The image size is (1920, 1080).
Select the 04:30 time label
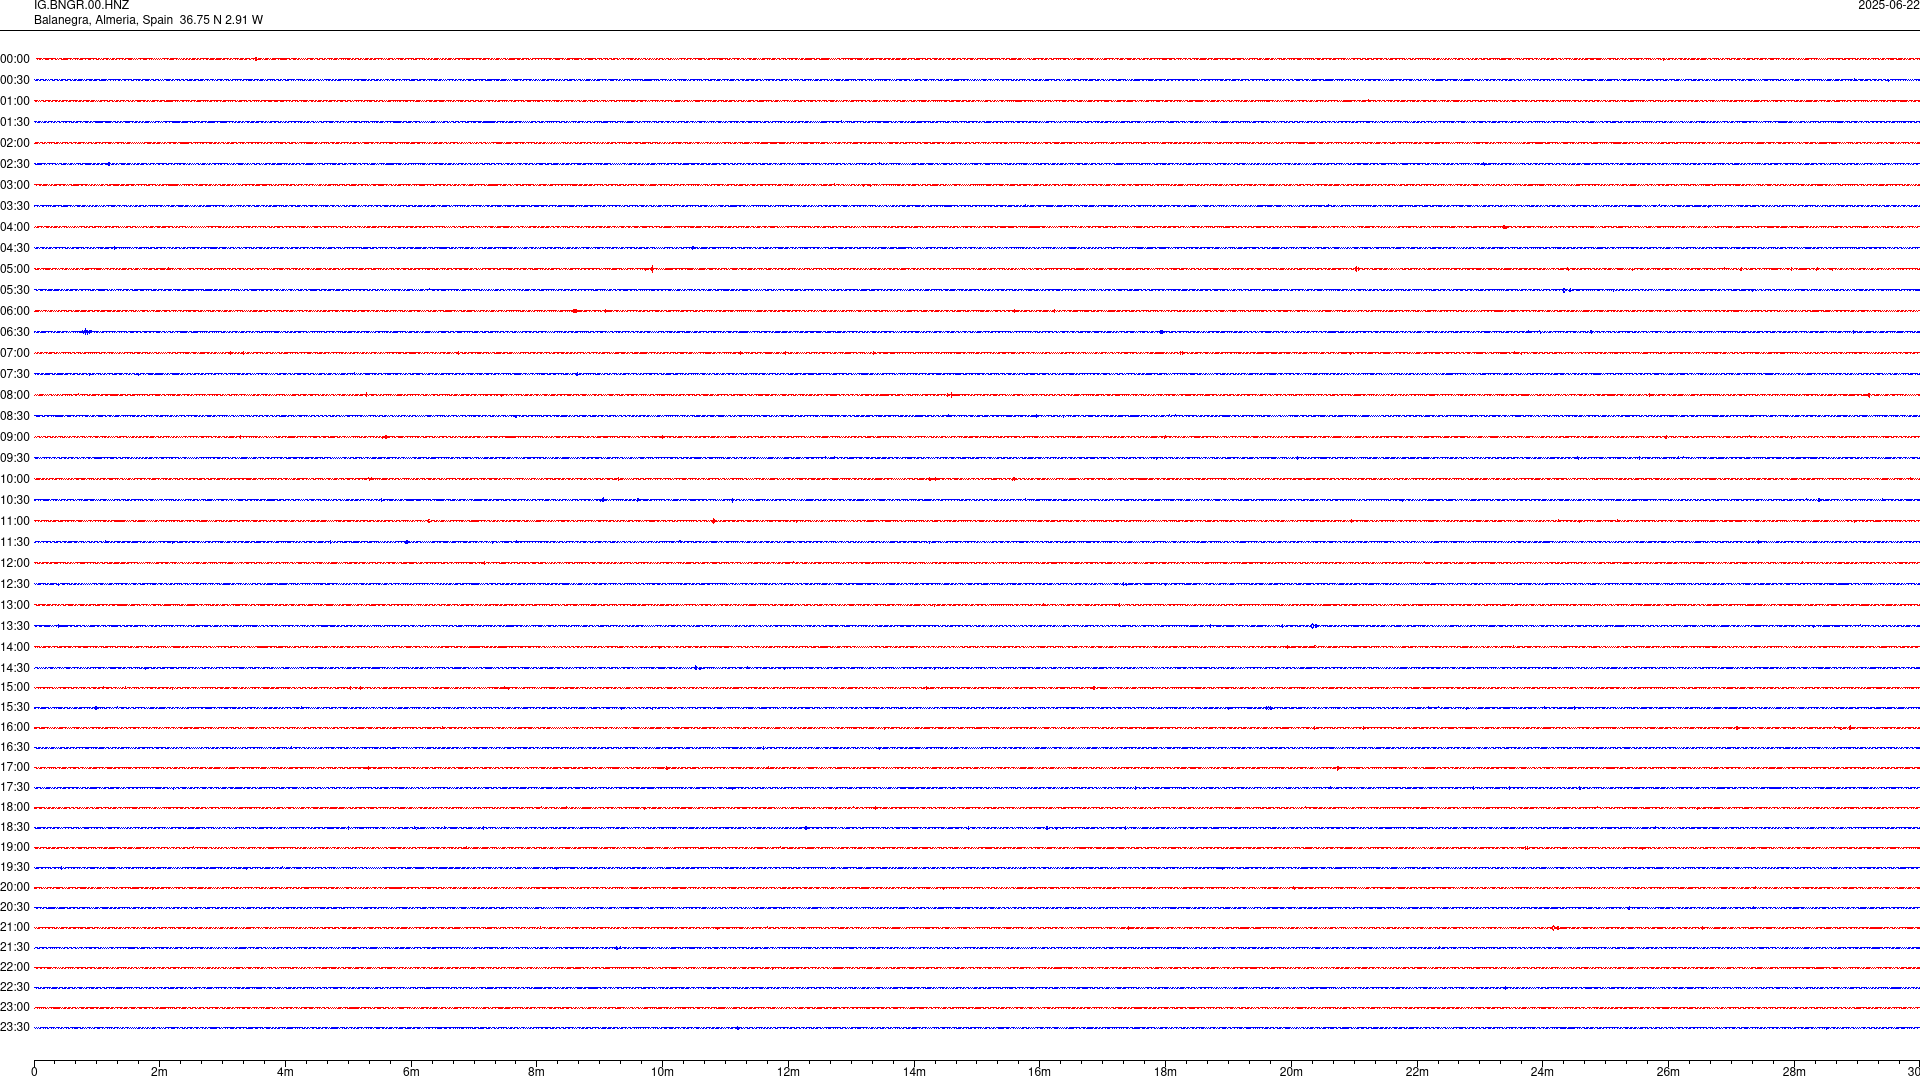click(15, 248)
